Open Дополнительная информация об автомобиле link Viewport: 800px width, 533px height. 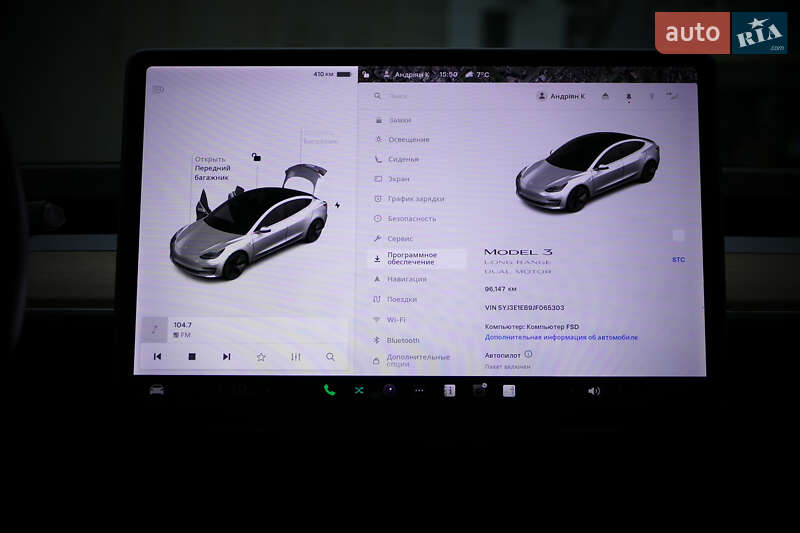(x=561, y=337)
